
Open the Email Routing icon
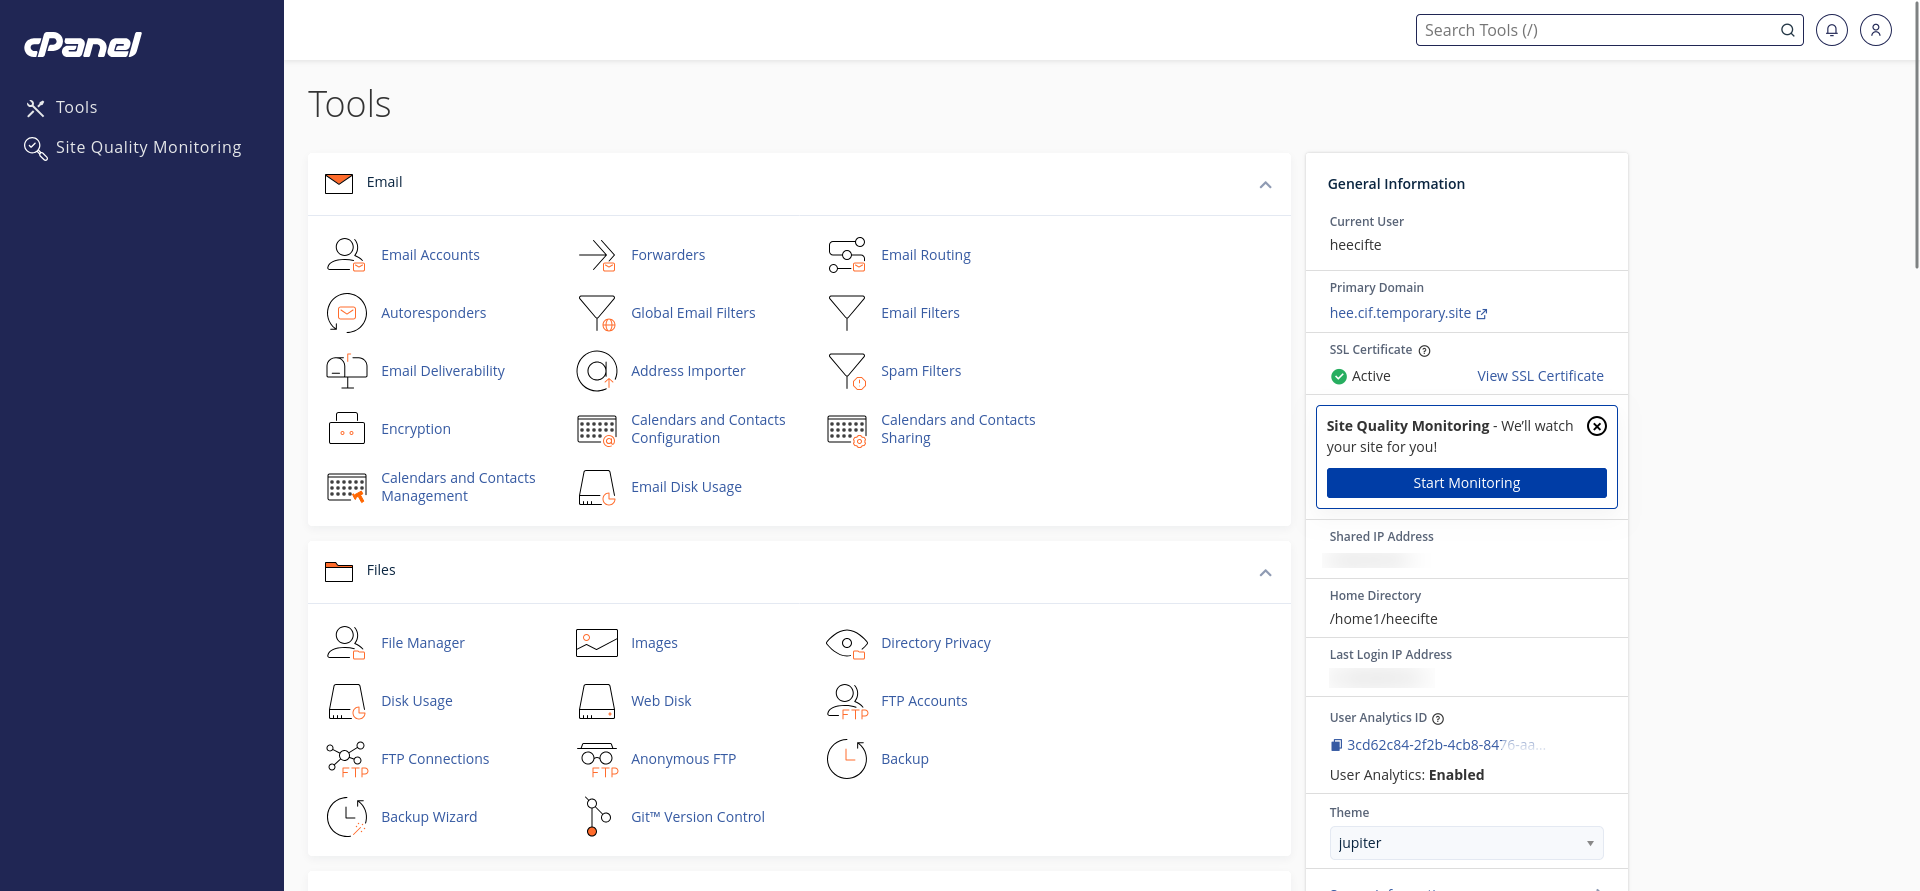tap(847, 255)
